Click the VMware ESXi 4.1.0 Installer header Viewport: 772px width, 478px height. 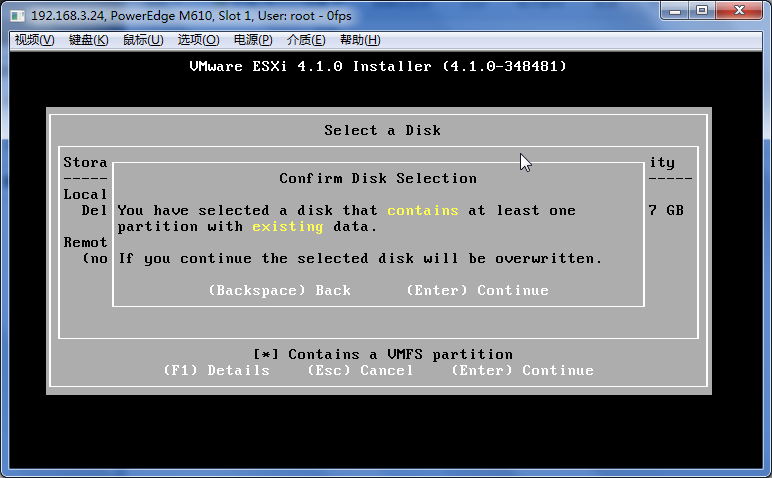click(x=378, y=66)
